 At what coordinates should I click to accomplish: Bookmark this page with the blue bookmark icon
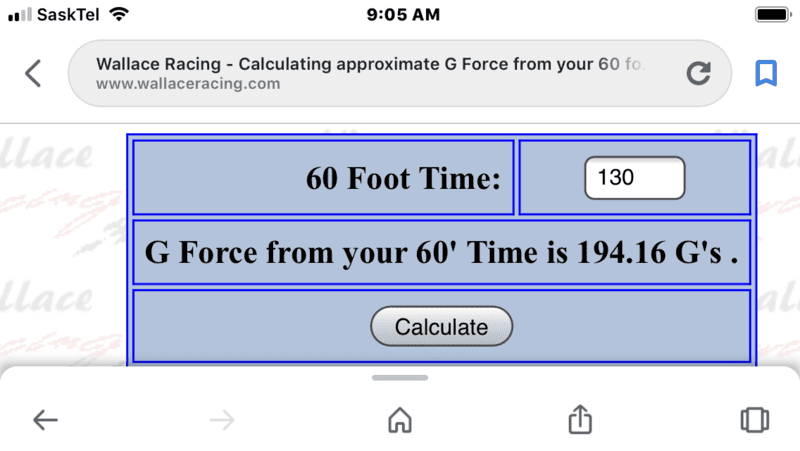tap(765, 73)
